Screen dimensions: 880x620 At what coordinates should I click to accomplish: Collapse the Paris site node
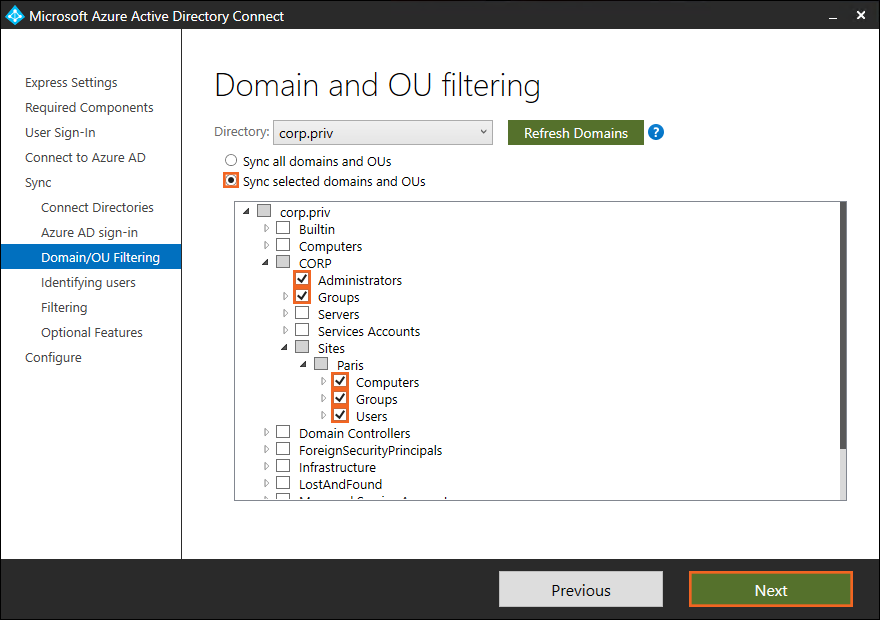pyautogui.click(x=304, y=365)
